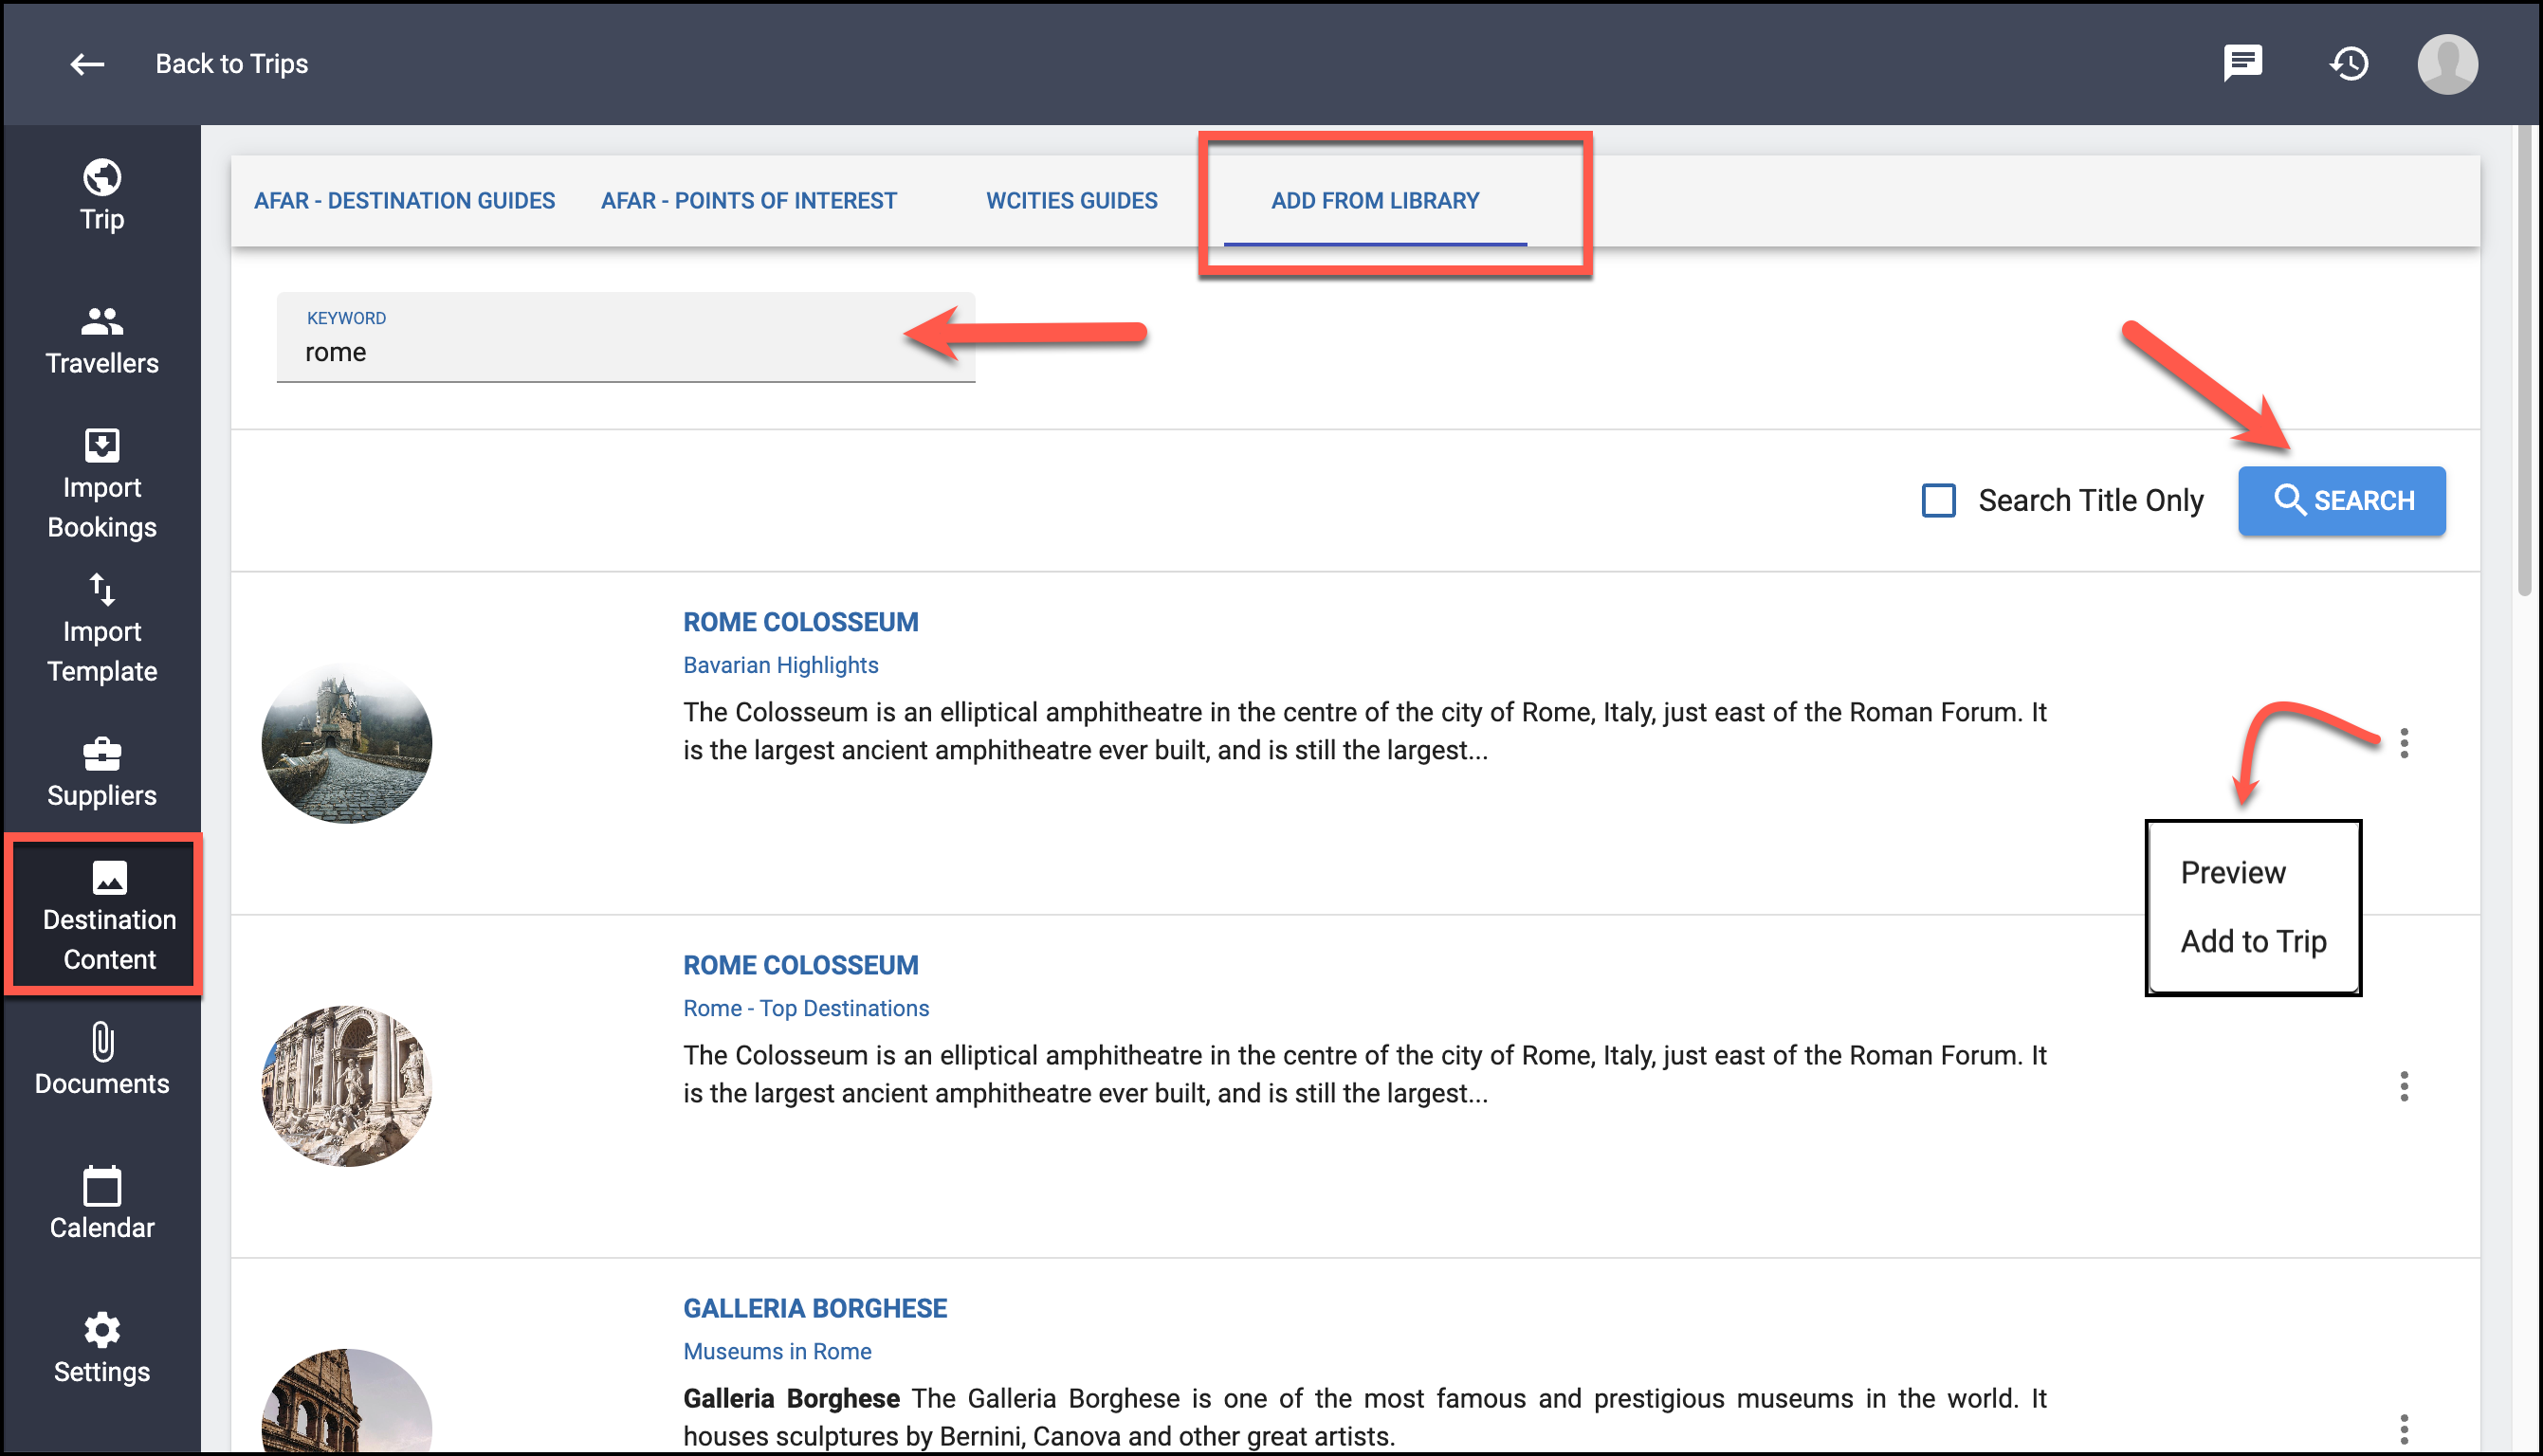Open Rome Colosseum title under Bavarian Highlights
This screenshot has height=1456, width=2543.
coord(800,622)
